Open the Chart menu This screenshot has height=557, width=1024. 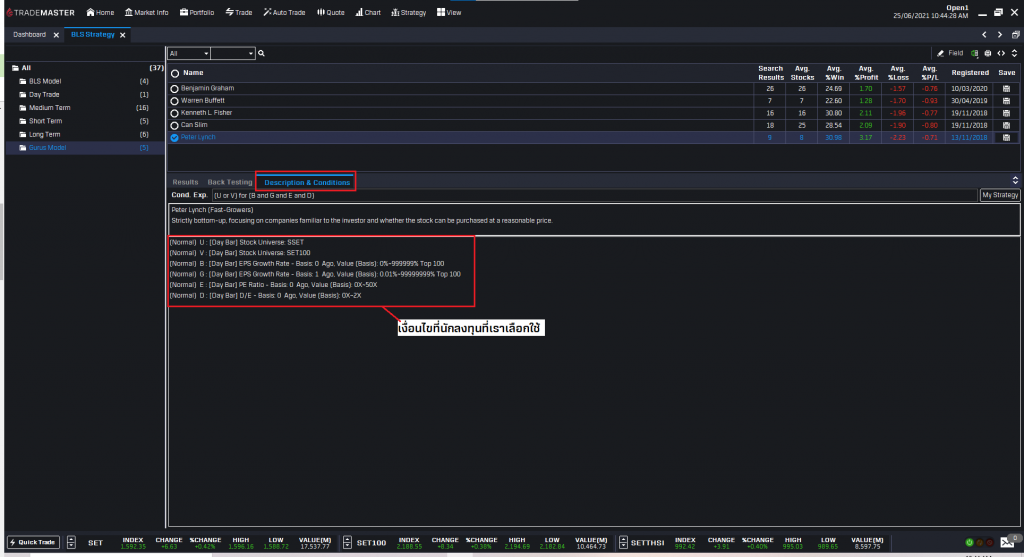pyautogui.click(x=368, y=12)
